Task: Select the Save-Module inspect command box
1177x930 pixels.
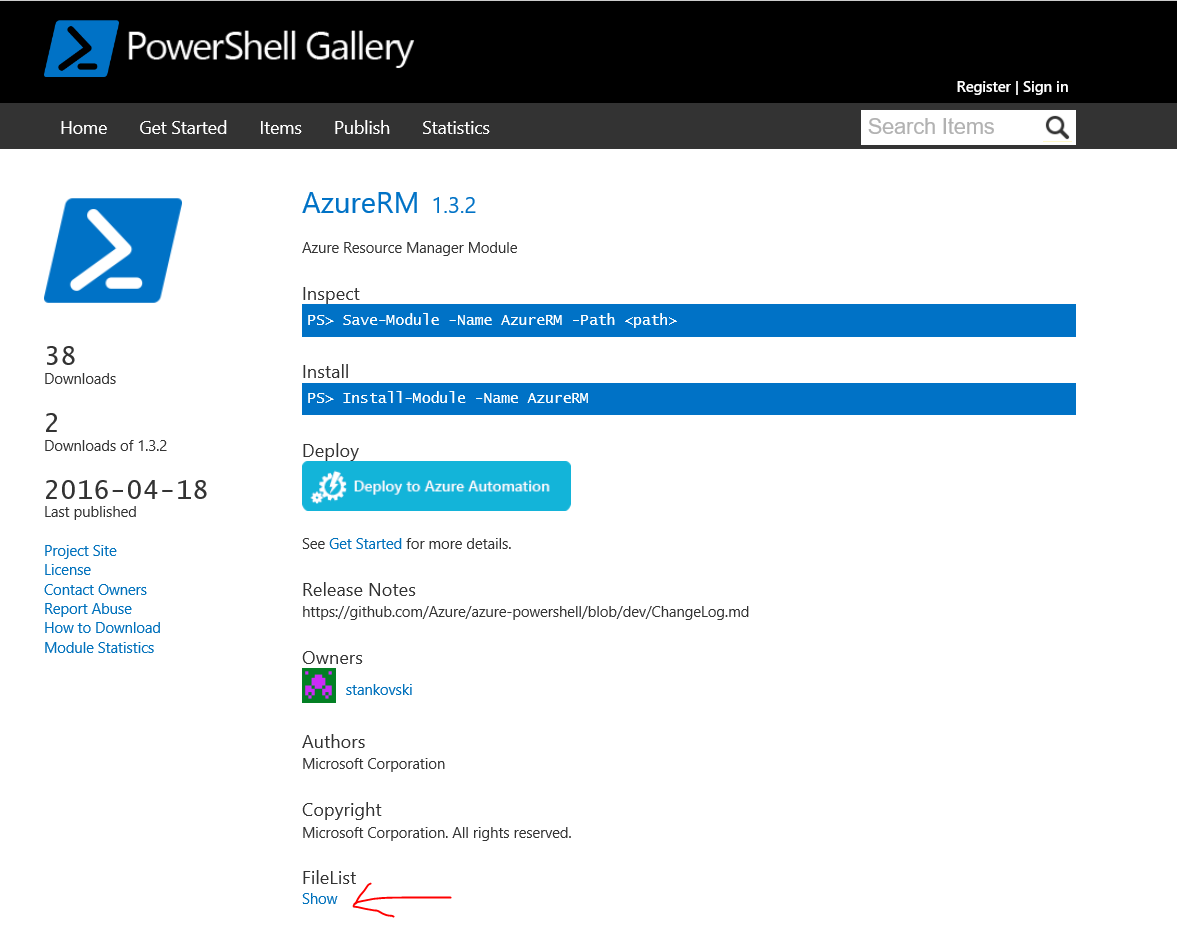Action: point(688,321)
